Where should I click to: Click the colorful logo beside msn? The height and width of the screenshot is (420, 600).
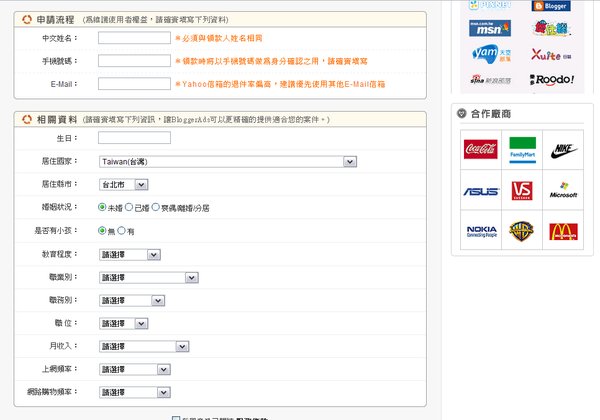tap(551, 28)
